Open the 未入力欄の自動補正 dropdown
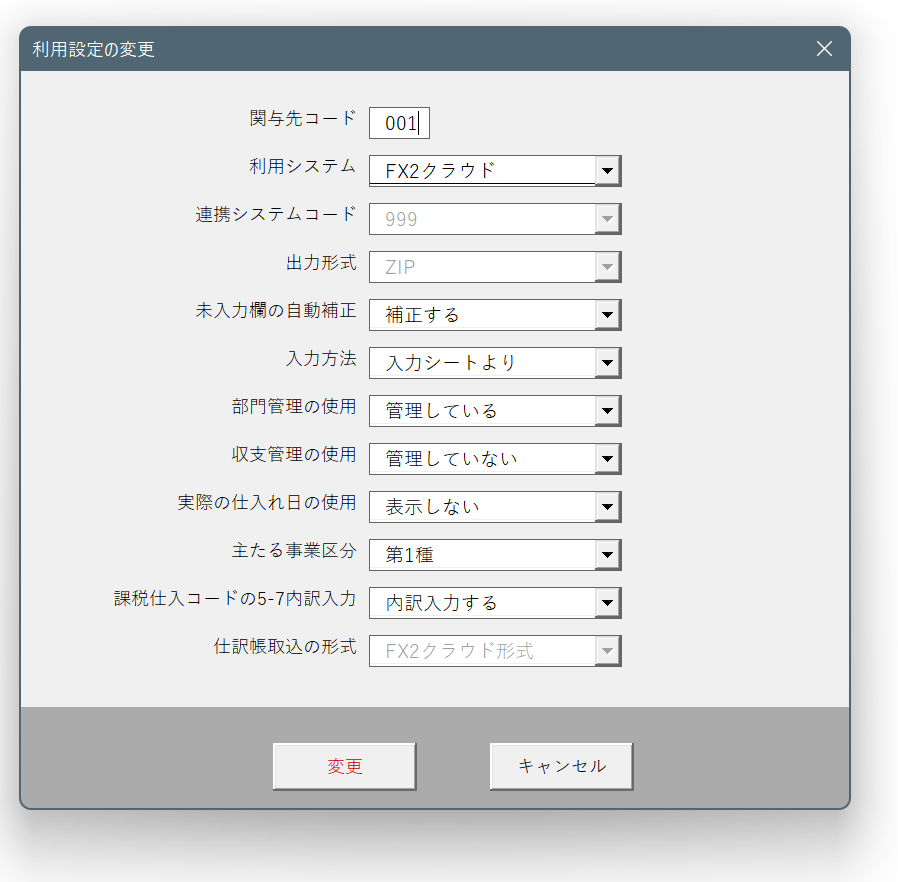Viewport: 898px width, 882px height. (x=495, y=315)
